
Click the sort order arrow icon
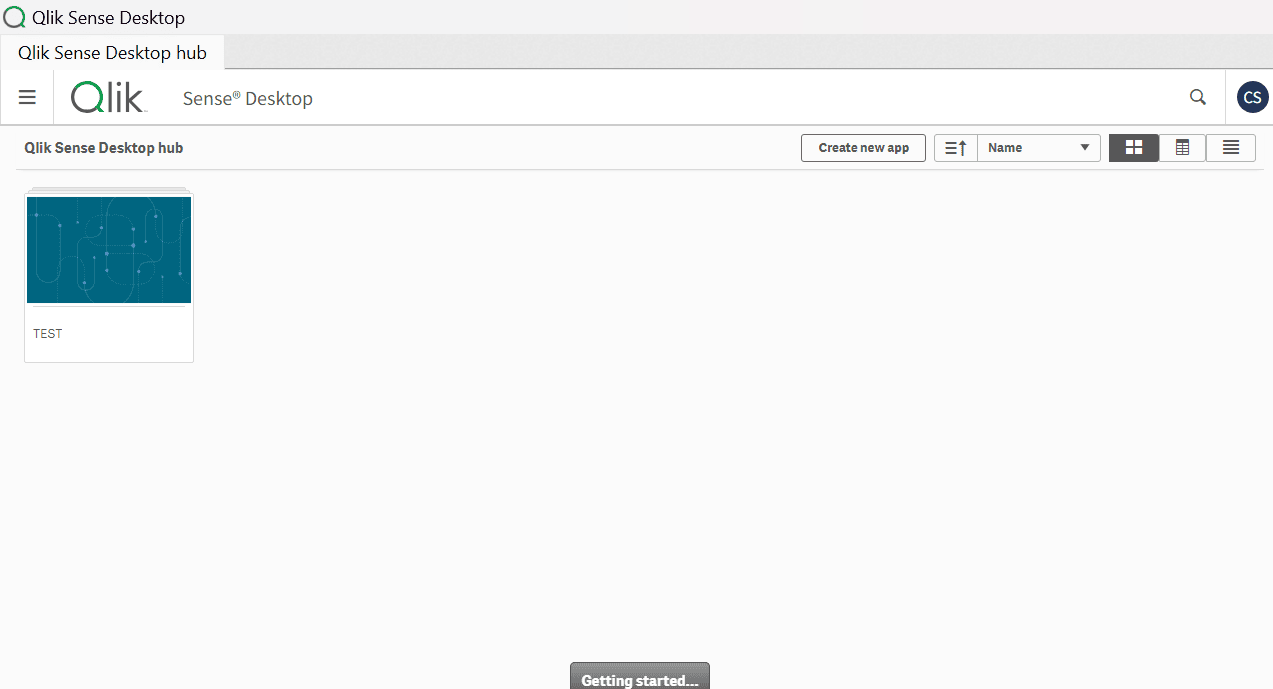pyautogui.click(x=955, y=147)
